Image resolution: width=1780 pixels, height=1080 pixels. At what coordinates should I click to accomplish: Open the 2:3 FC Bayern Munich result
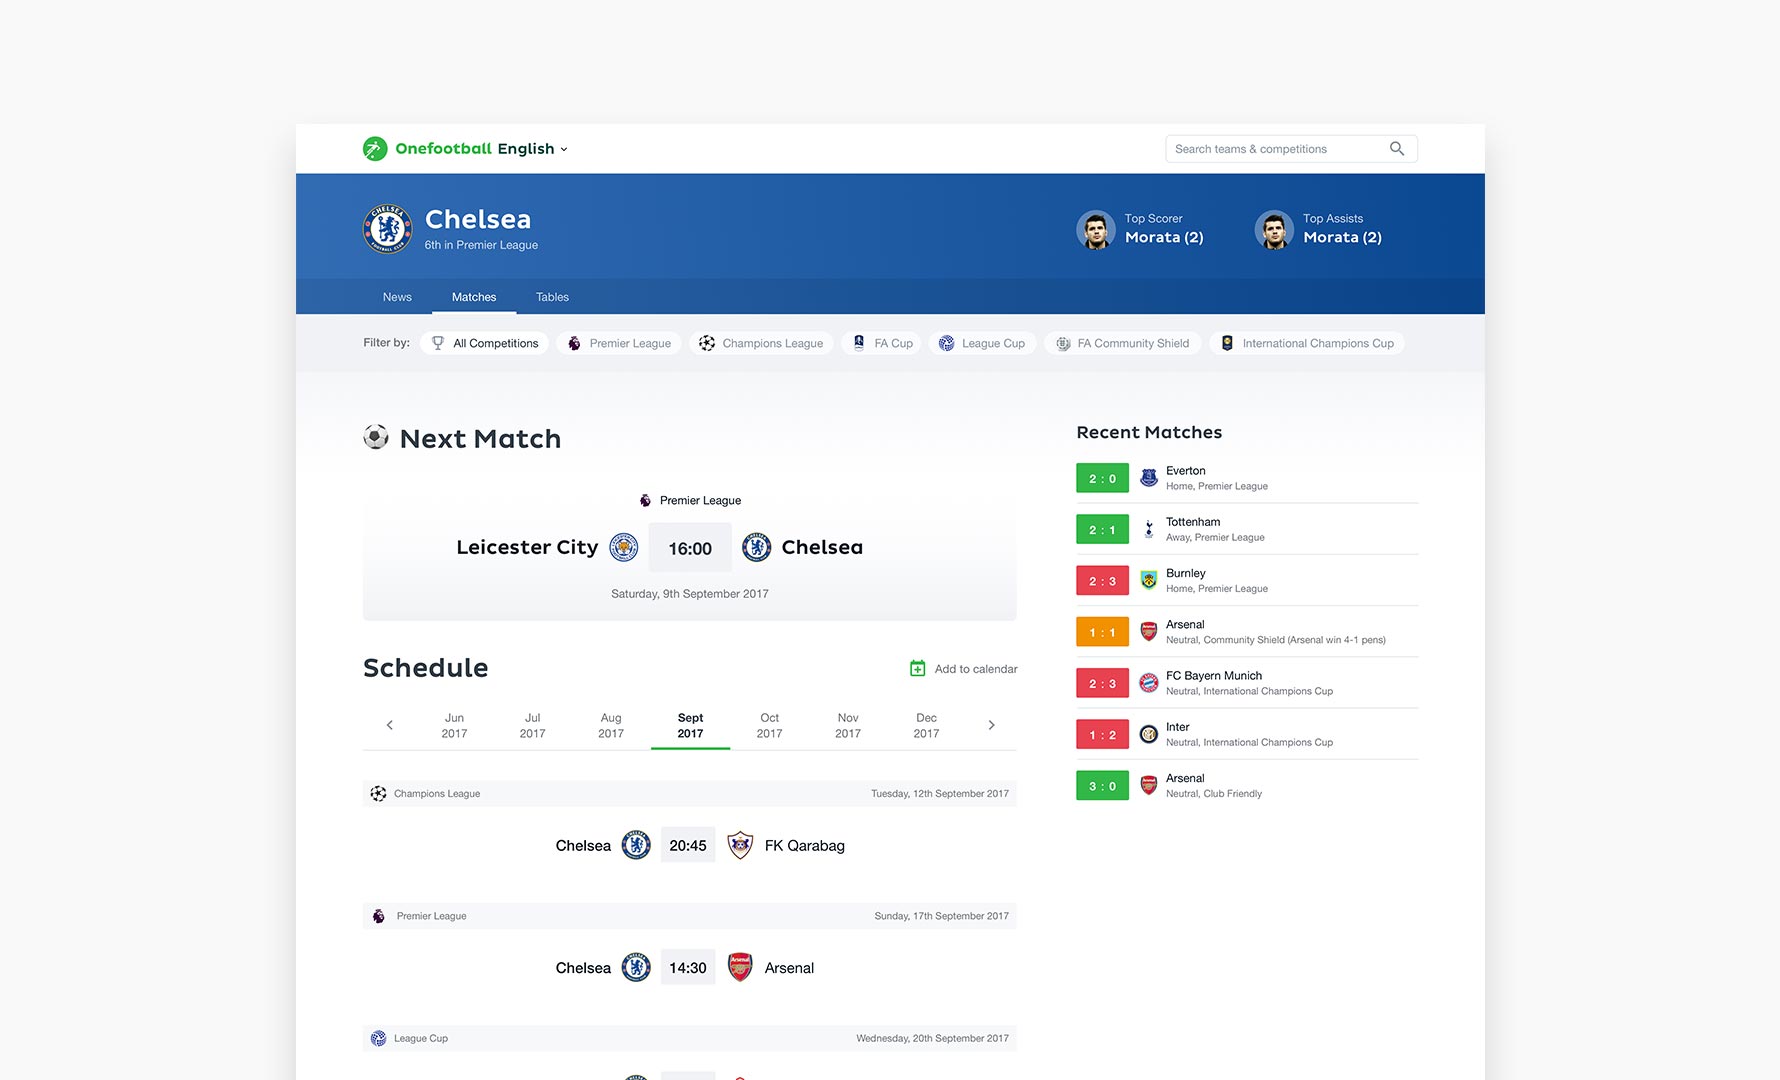tap(1102, 683)
